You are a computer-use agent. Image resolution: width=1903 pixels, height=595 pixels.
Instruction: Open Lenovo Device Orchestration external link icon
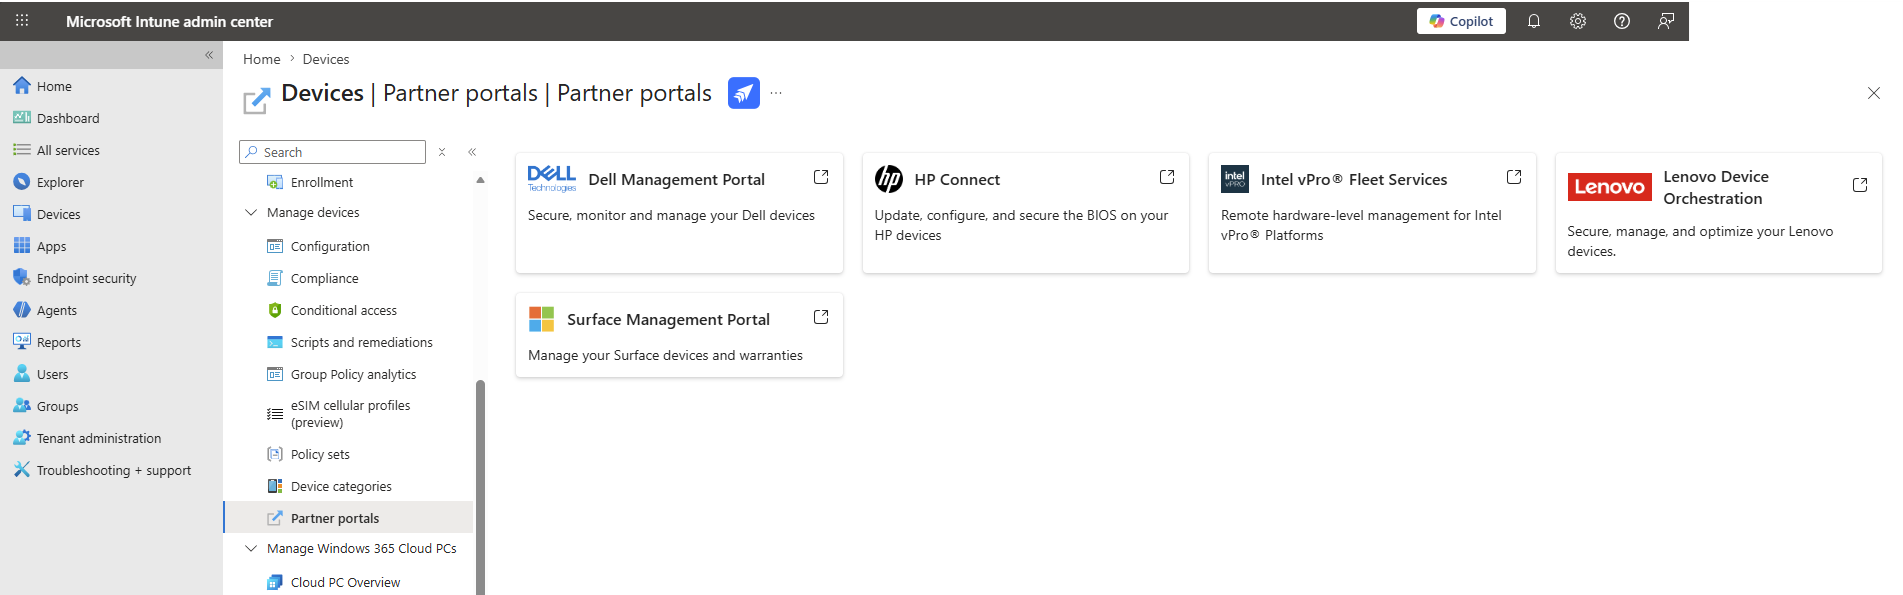[x=1860, y=185]
